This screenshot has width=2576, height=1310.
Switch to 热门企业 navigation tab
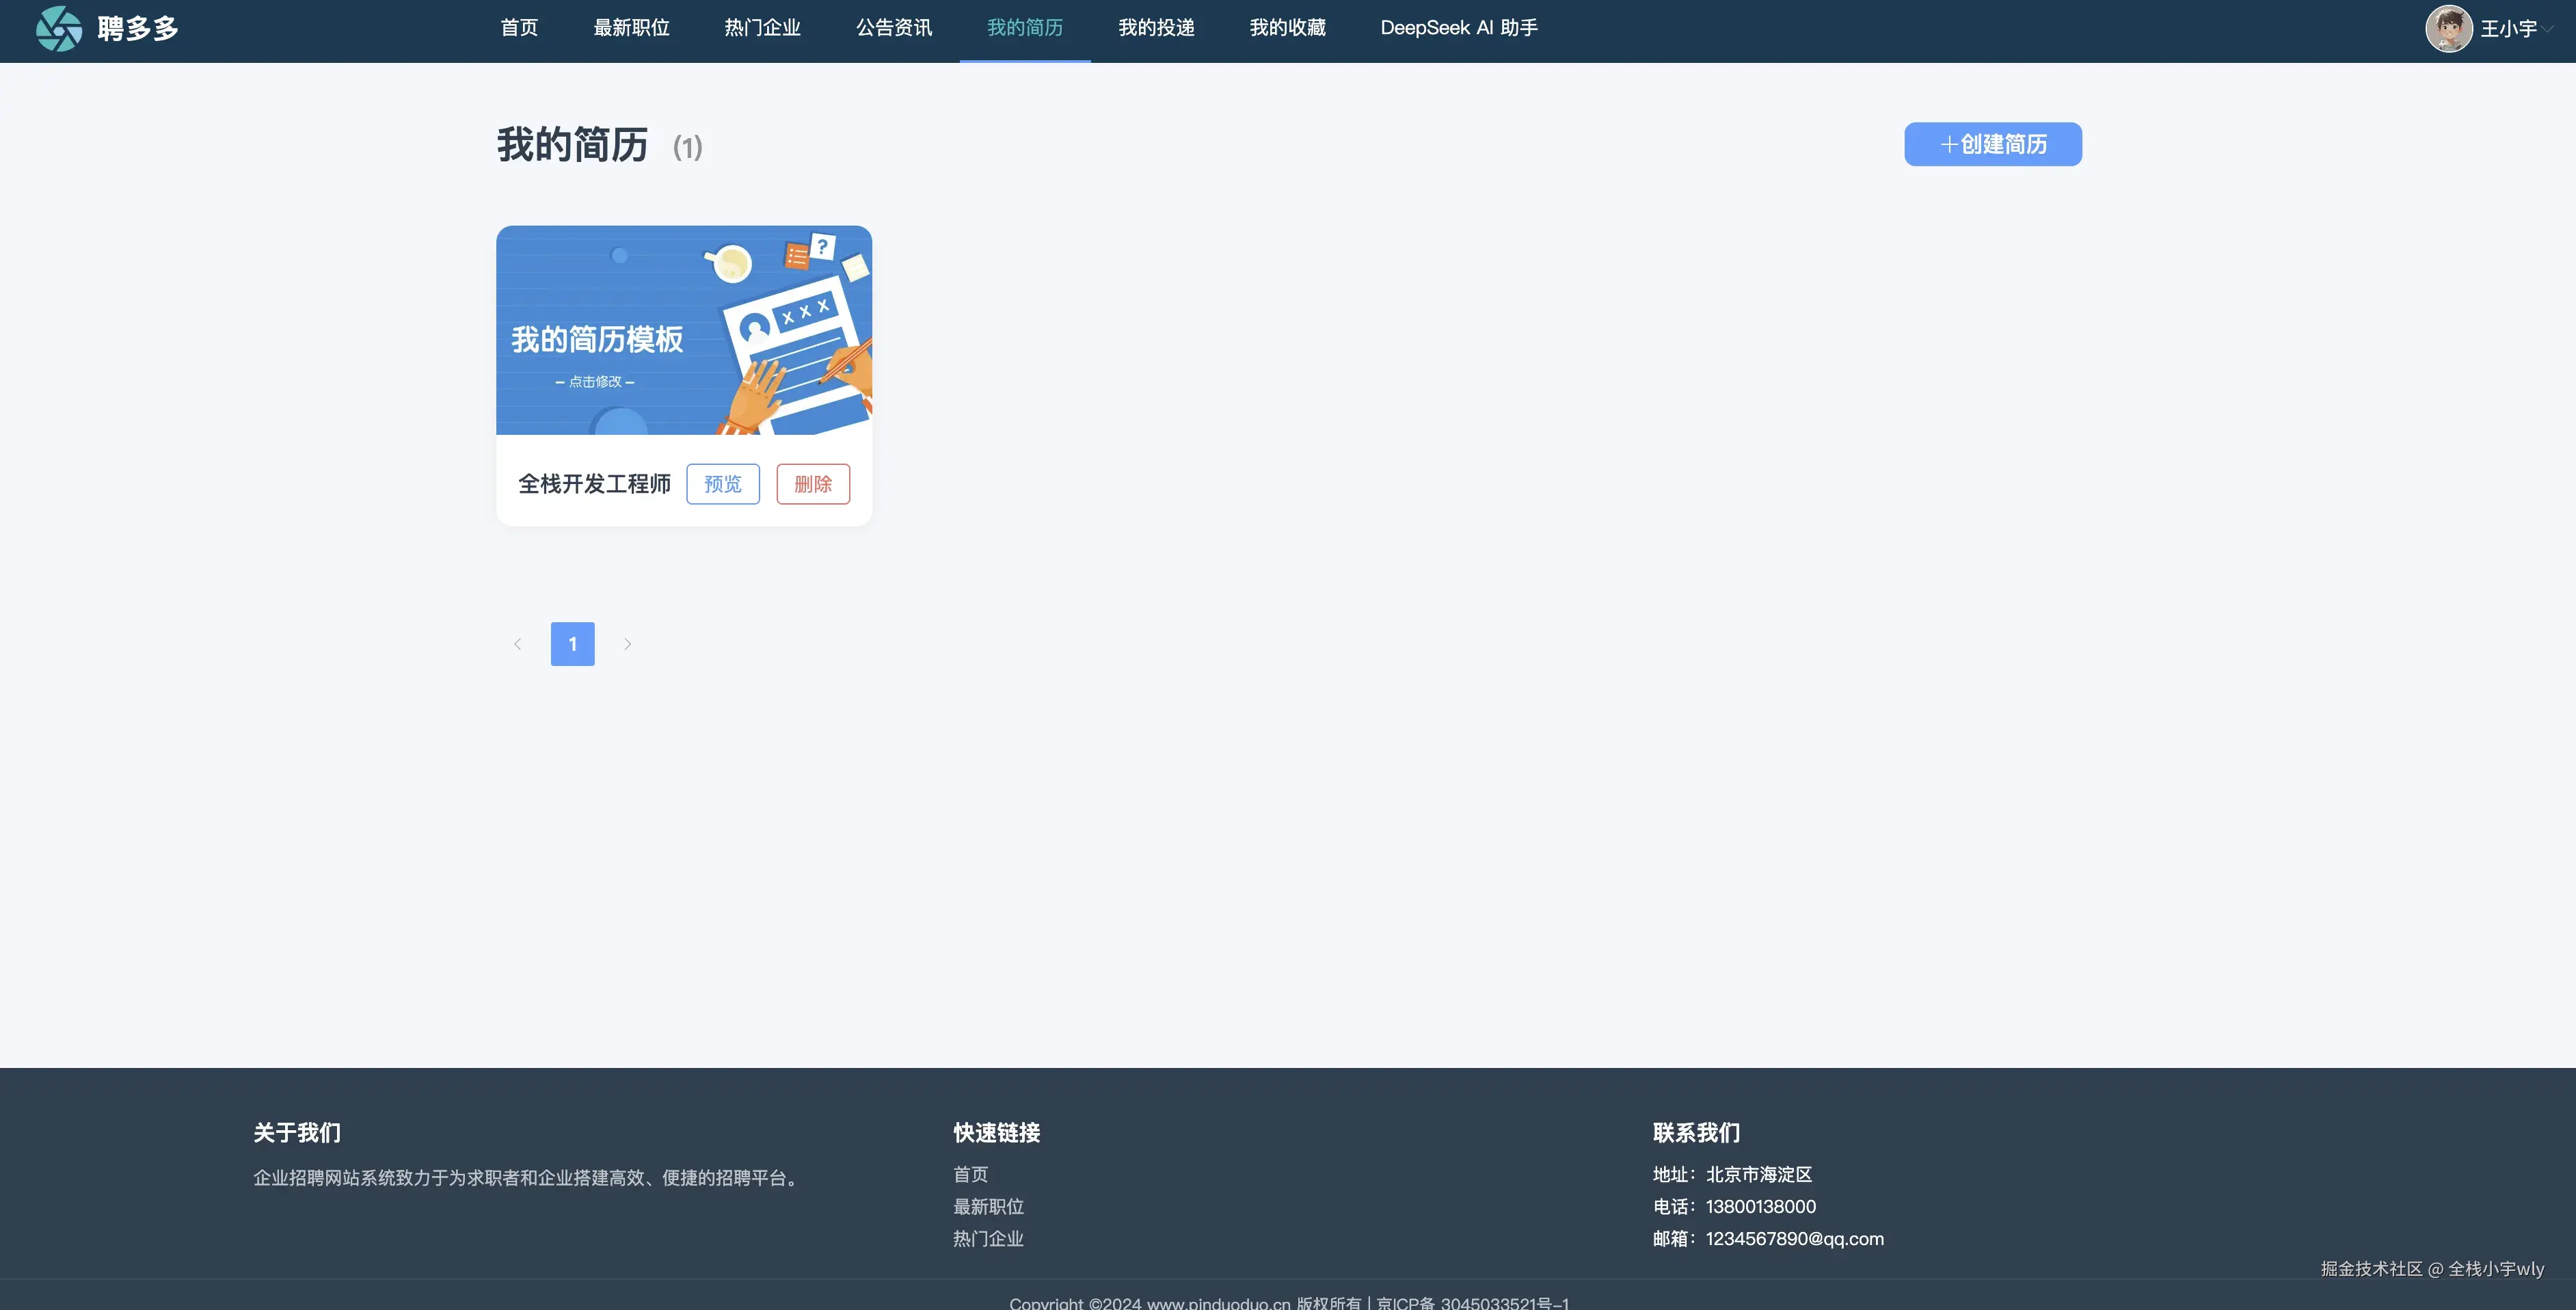click(762, 28)
